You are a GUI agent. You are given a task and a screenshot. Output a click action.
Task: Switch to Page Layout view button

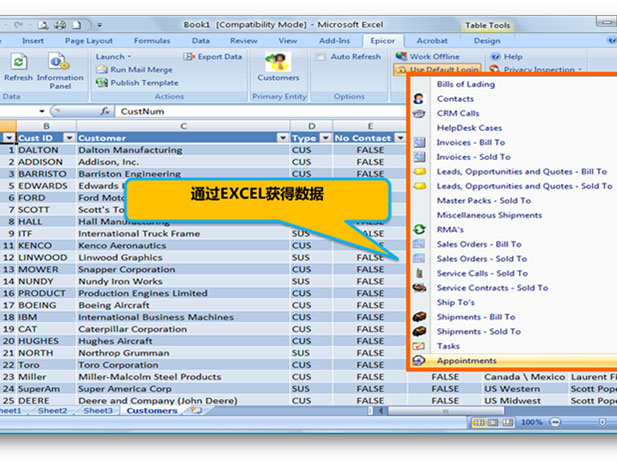pos(493,422)
